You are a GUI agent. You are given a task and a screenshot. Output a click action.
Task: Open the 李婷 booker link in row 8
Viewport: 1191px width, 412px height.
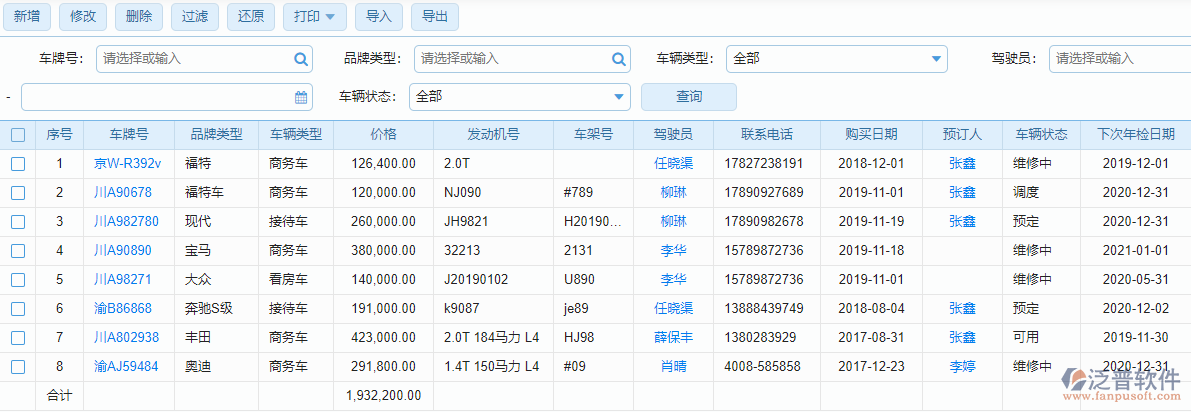[x=962, y=367]
